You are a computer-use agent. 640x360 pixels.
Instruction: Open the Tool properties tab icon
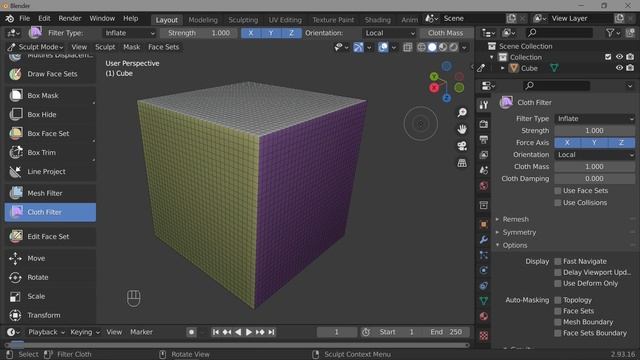click(x=484, y=105)
